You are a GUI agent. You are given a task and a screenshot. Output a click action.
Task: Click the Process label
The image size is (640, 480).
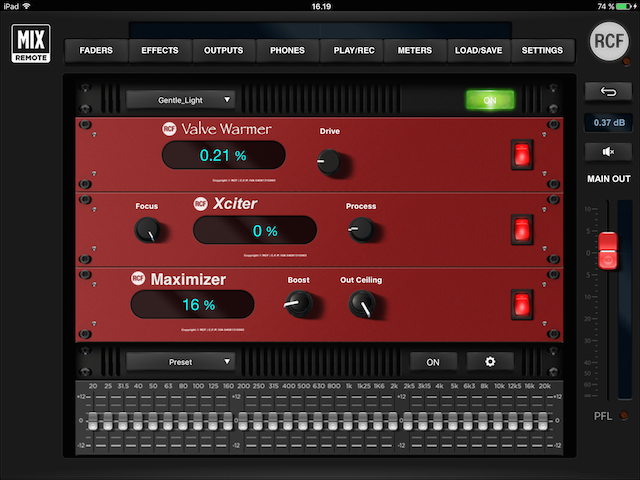point(361,206)
